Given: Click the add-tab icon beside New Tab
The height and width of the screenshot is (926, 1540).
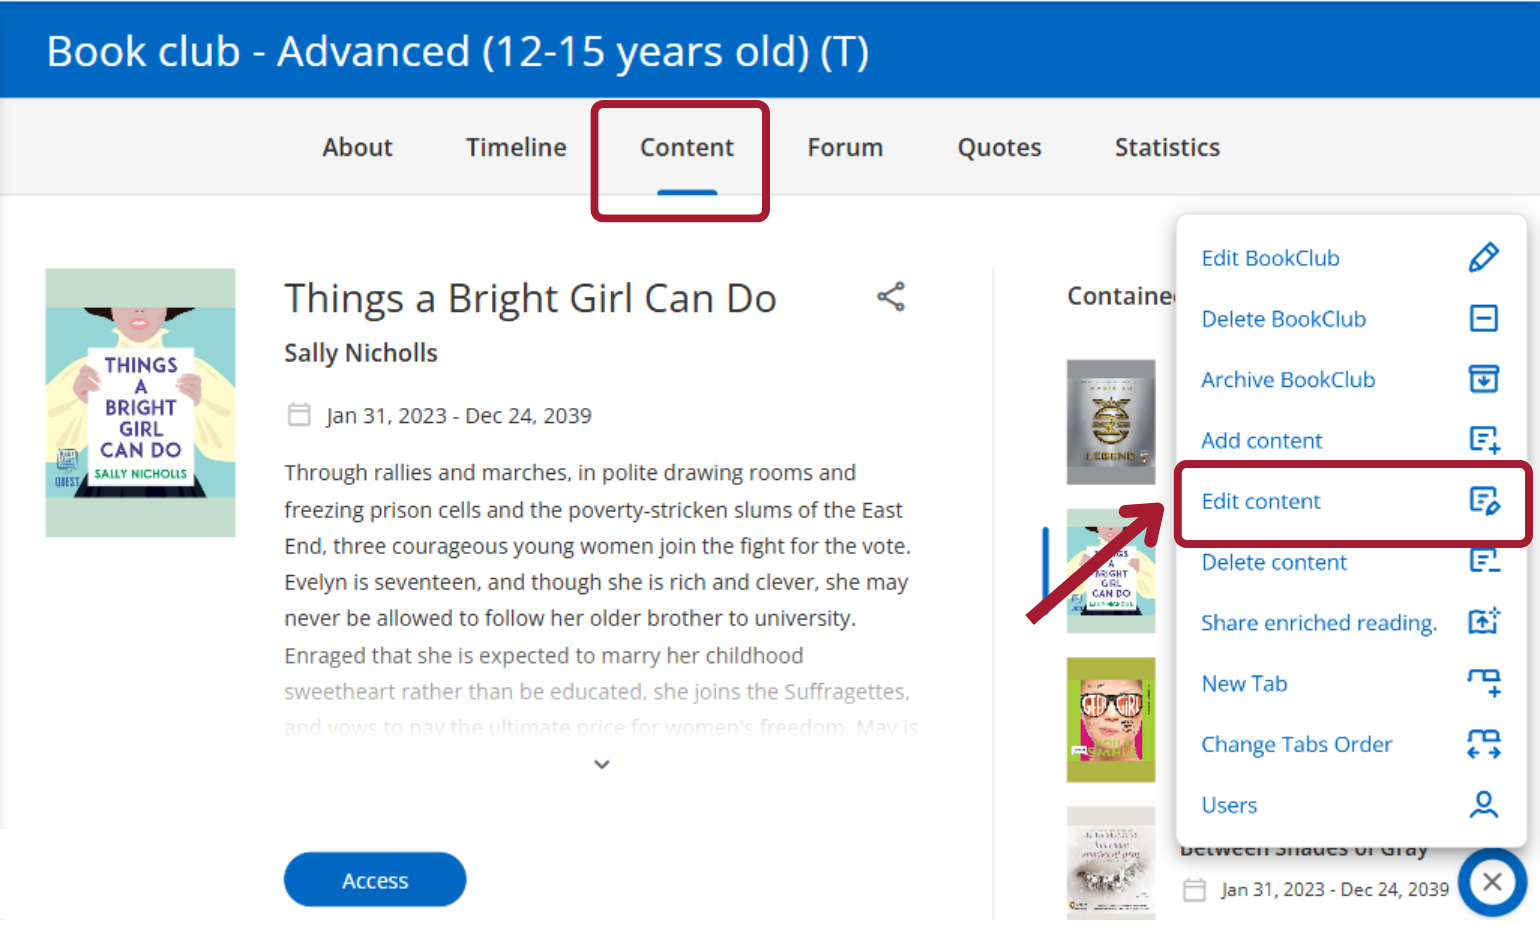Looking at the screenshot, I should 1484,683.
